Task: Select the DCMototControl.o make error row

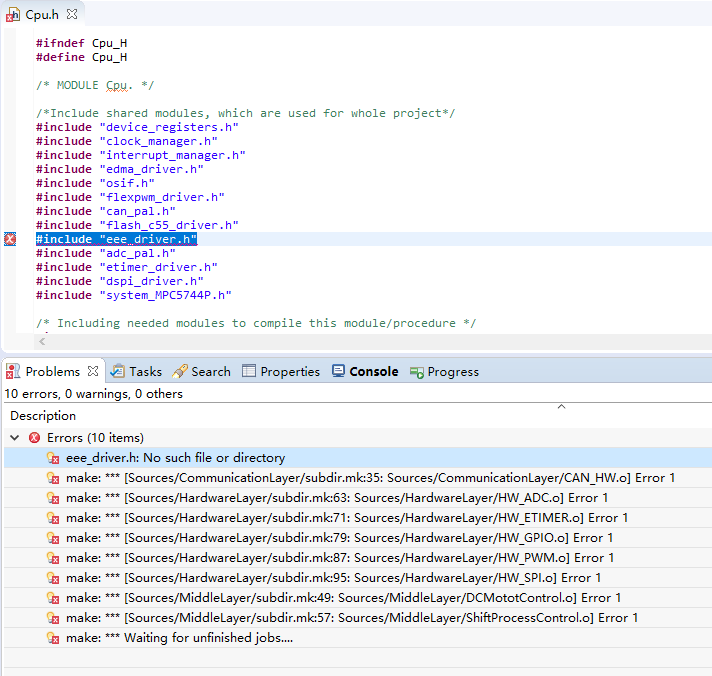Action: click(x=358, y=597)
